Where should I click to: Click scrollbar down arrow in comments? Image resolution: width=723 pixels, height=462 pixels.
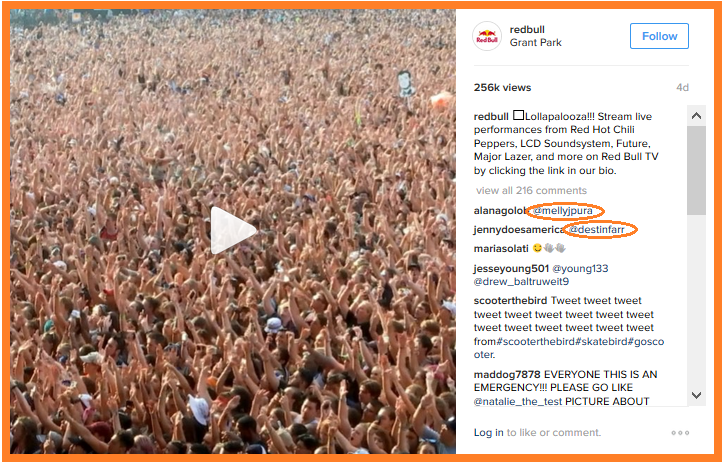click(696, 395)
